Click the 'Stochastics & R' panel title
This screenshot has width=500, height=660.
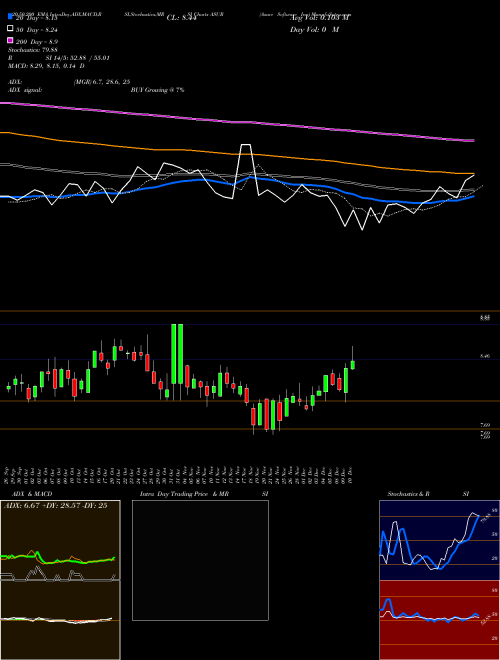[x=409, y=494]
